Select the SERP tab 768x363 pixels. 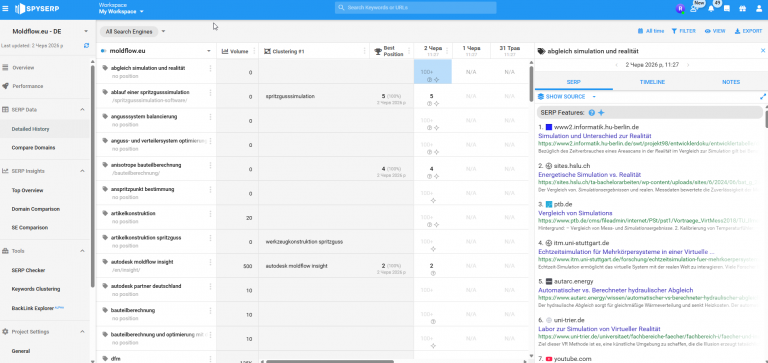pos(574,82)
